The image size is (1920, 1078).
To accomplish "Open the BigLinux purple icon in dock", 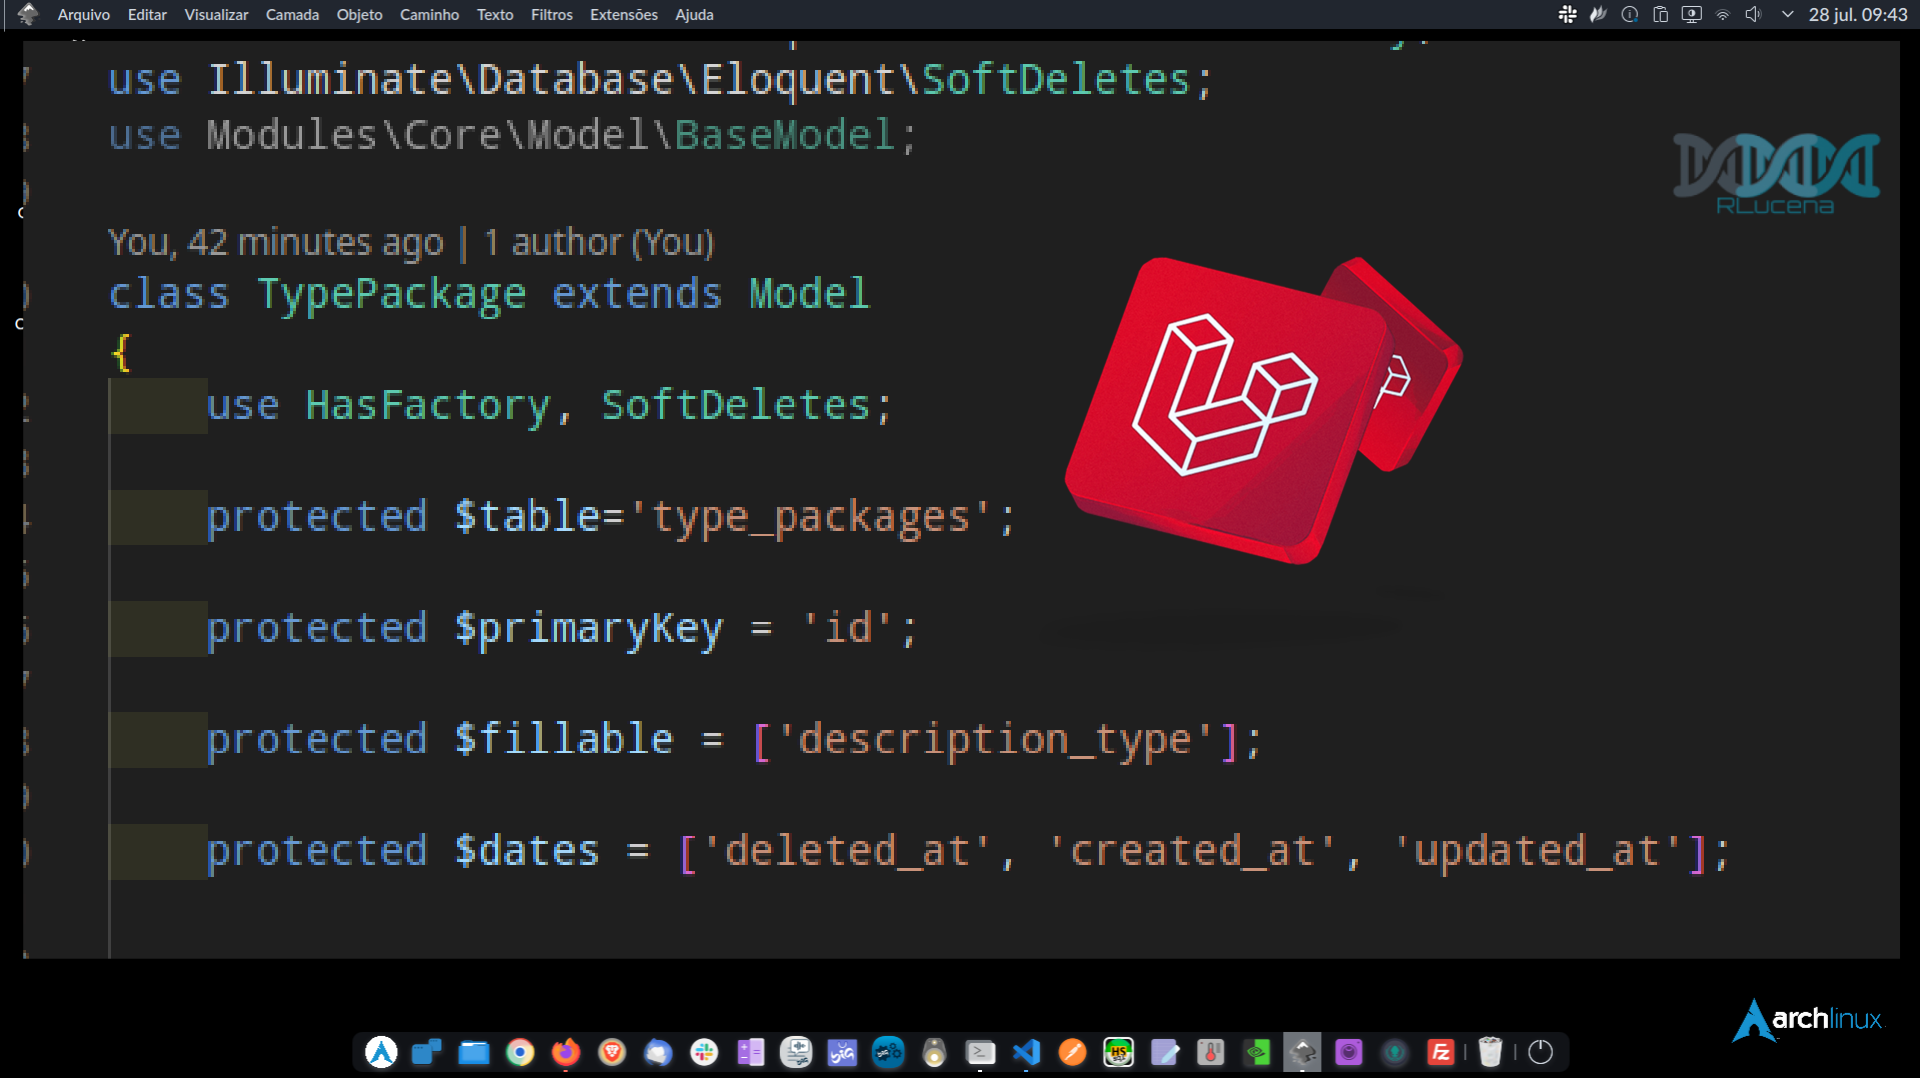I will point(842,1052).
